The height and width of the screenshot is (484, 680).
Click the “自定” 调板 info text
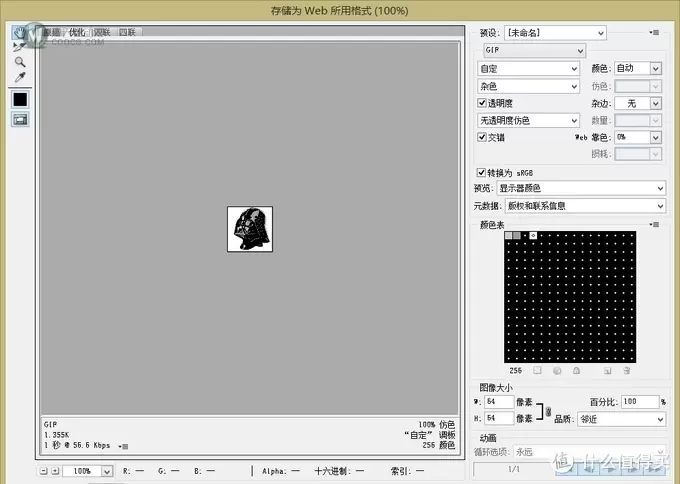pyautogui.click(x=429, y=435)
